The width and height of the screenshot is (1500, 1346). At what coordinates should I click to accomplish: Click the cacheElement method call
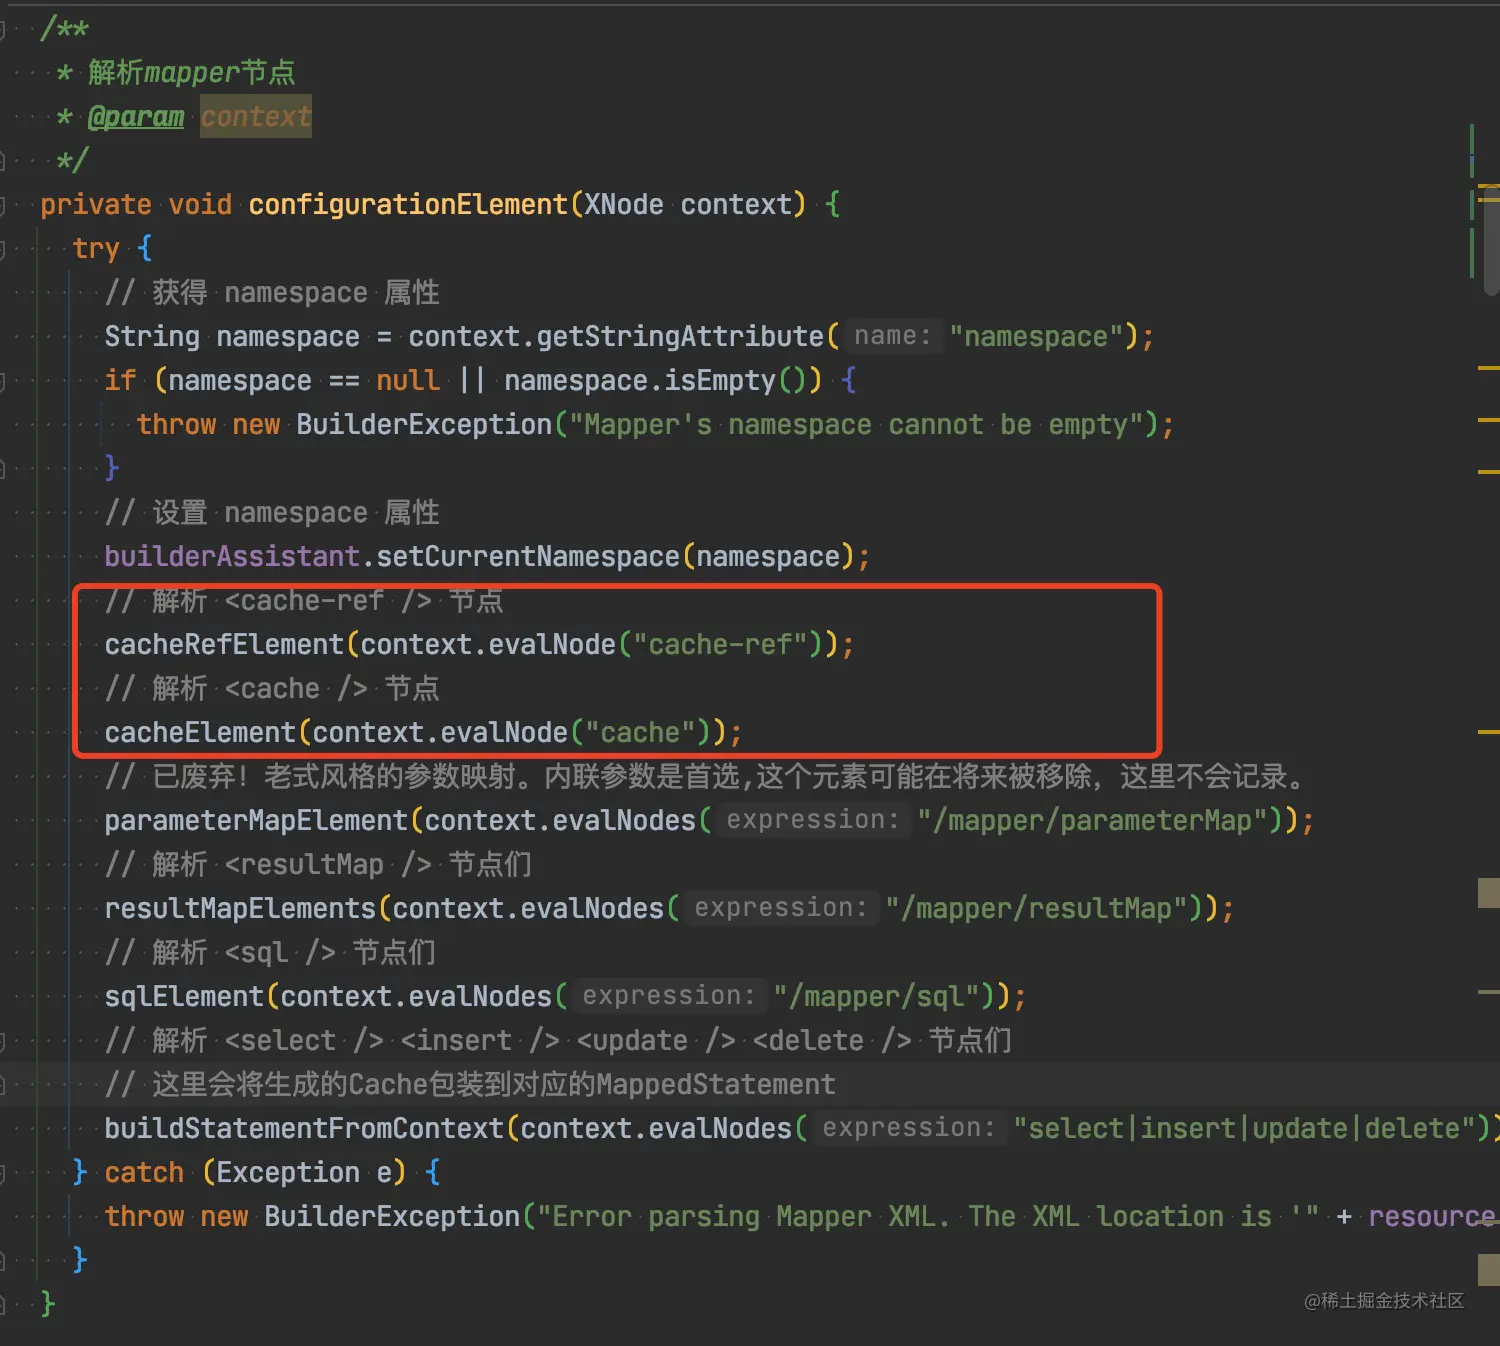click(200, 733)
